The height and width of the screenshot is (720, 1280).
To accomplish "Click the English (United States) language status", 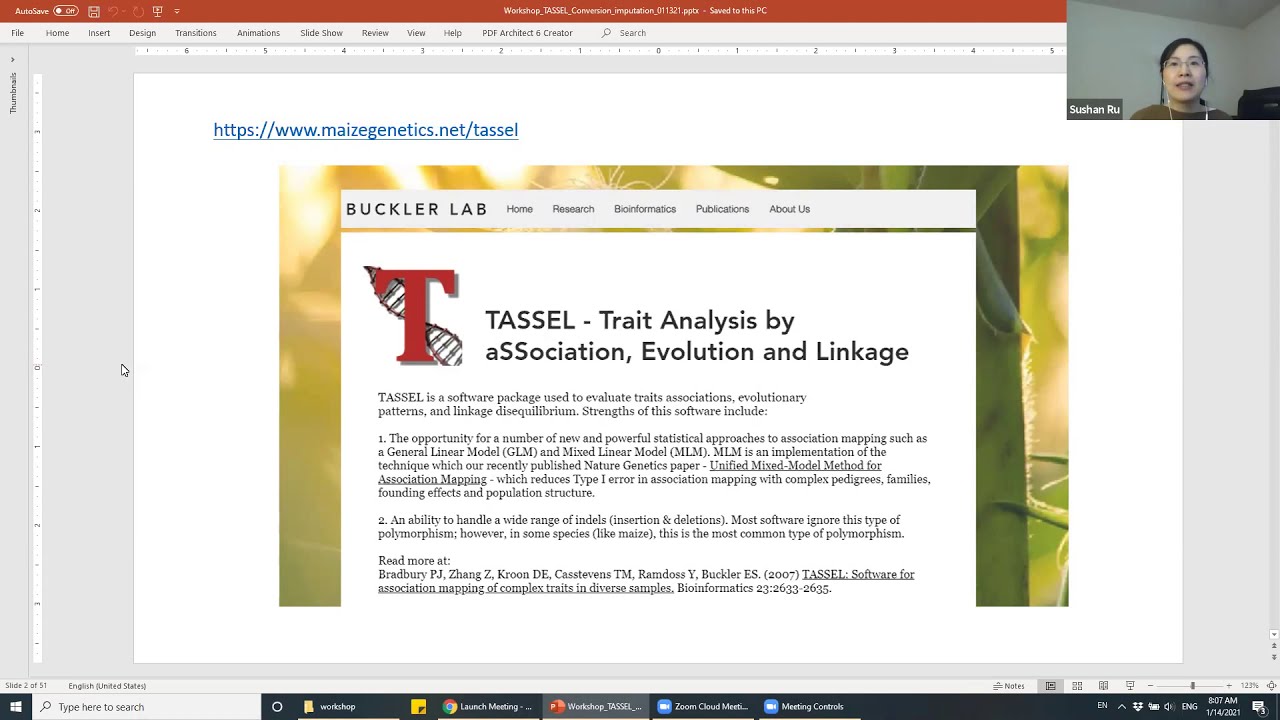I will pyautogui.click(x=107, y=686).
